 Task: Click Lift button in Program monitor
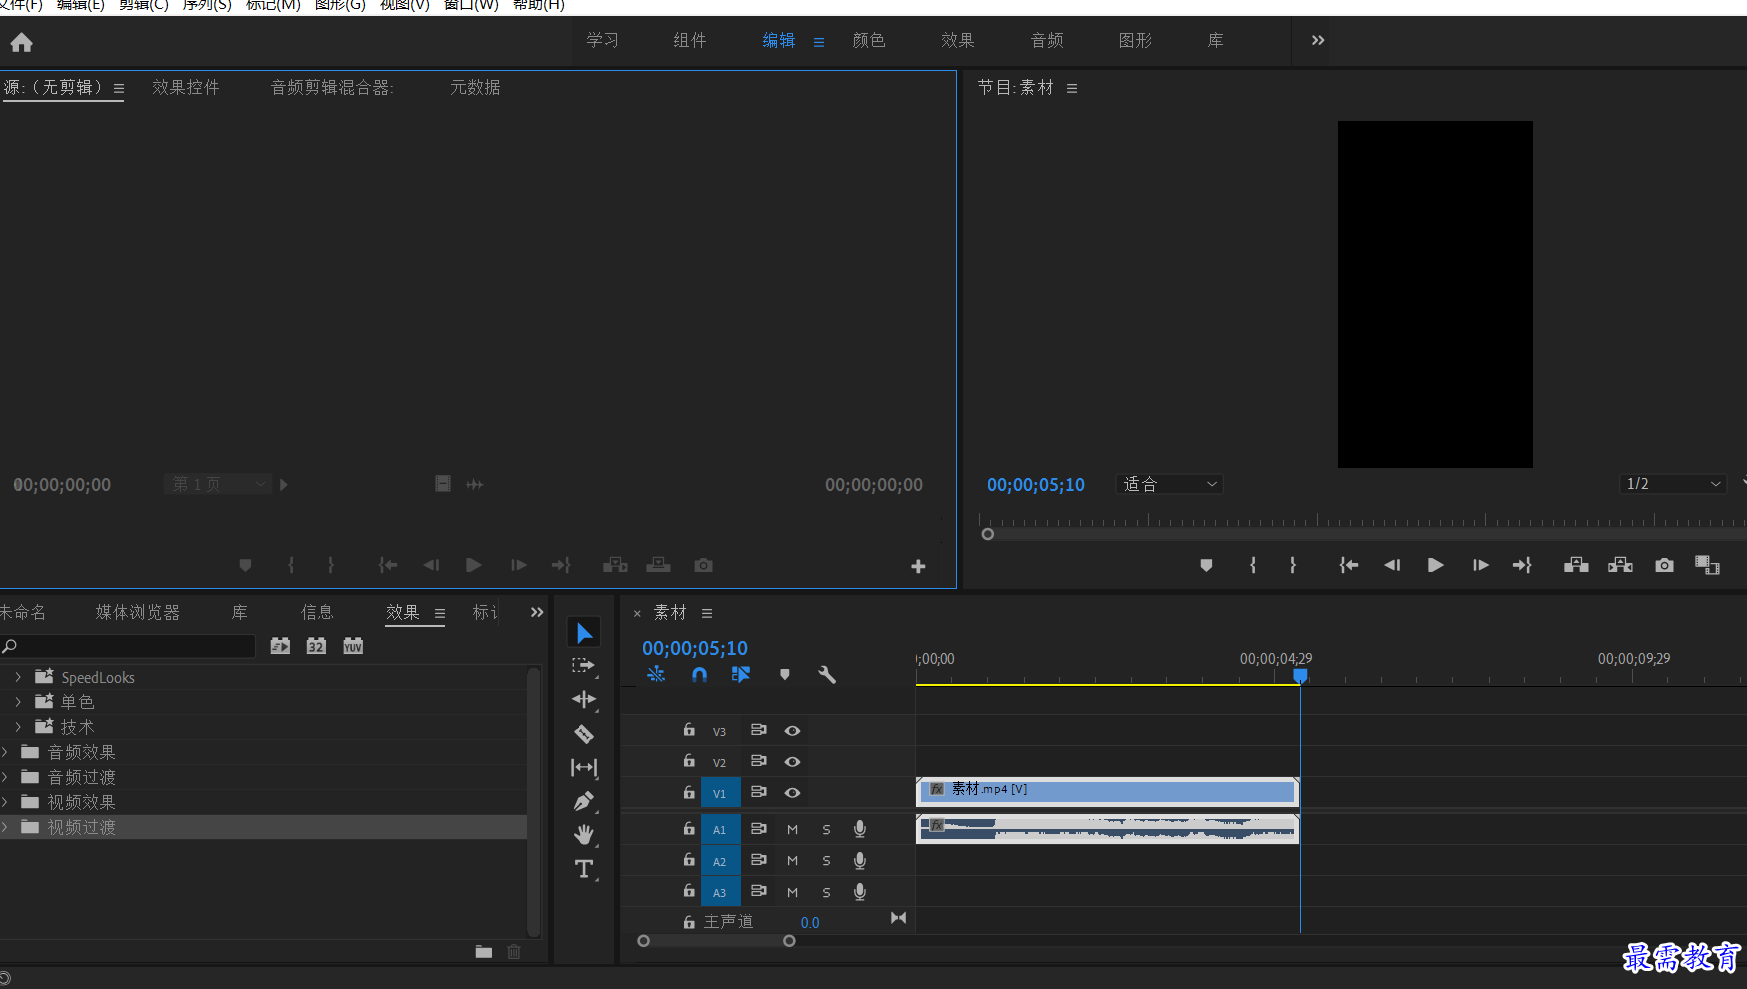click(x=1576, y=565)
